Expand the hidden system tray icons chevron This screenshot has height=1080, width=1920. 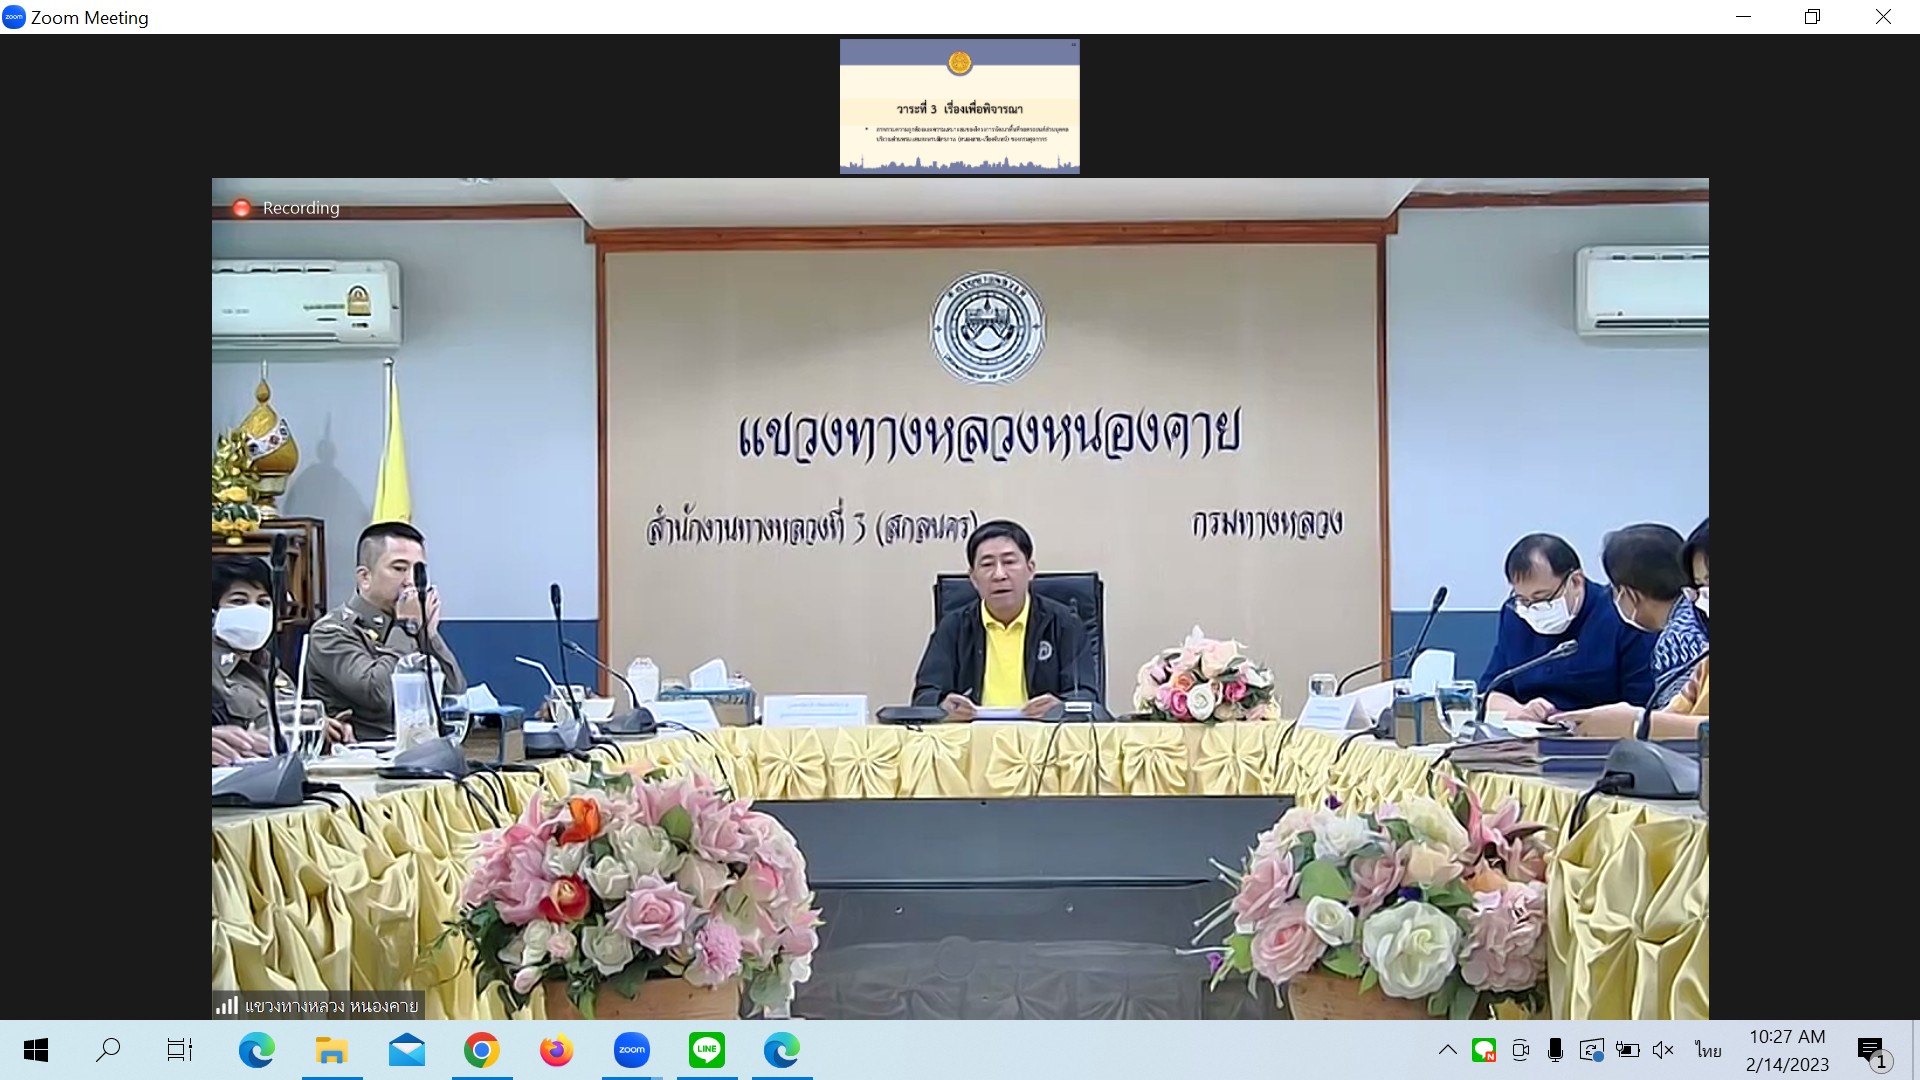click(x=1447, y=1050)
